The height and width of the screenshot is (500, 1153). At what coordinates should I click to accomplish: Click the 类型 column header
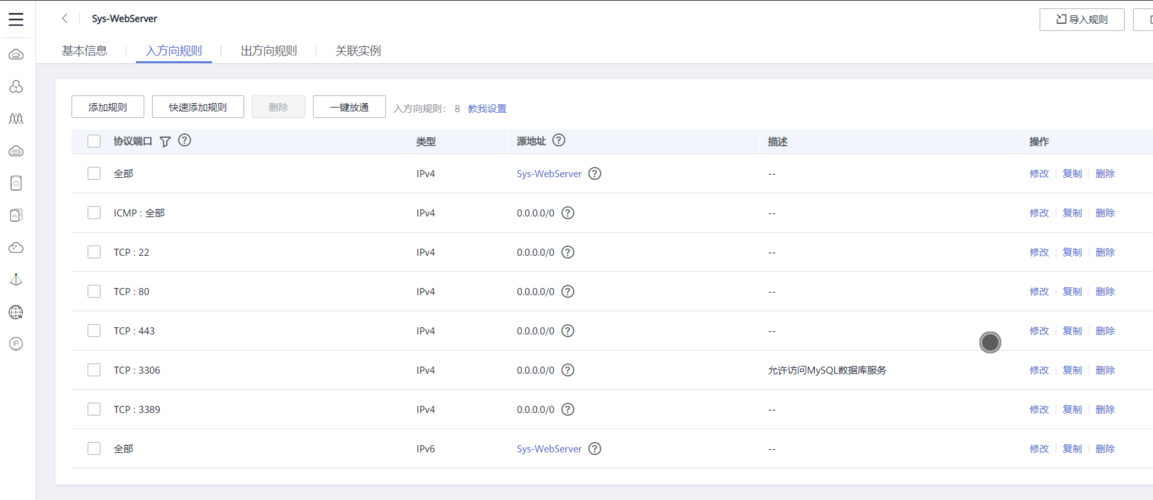click(426, 142)
